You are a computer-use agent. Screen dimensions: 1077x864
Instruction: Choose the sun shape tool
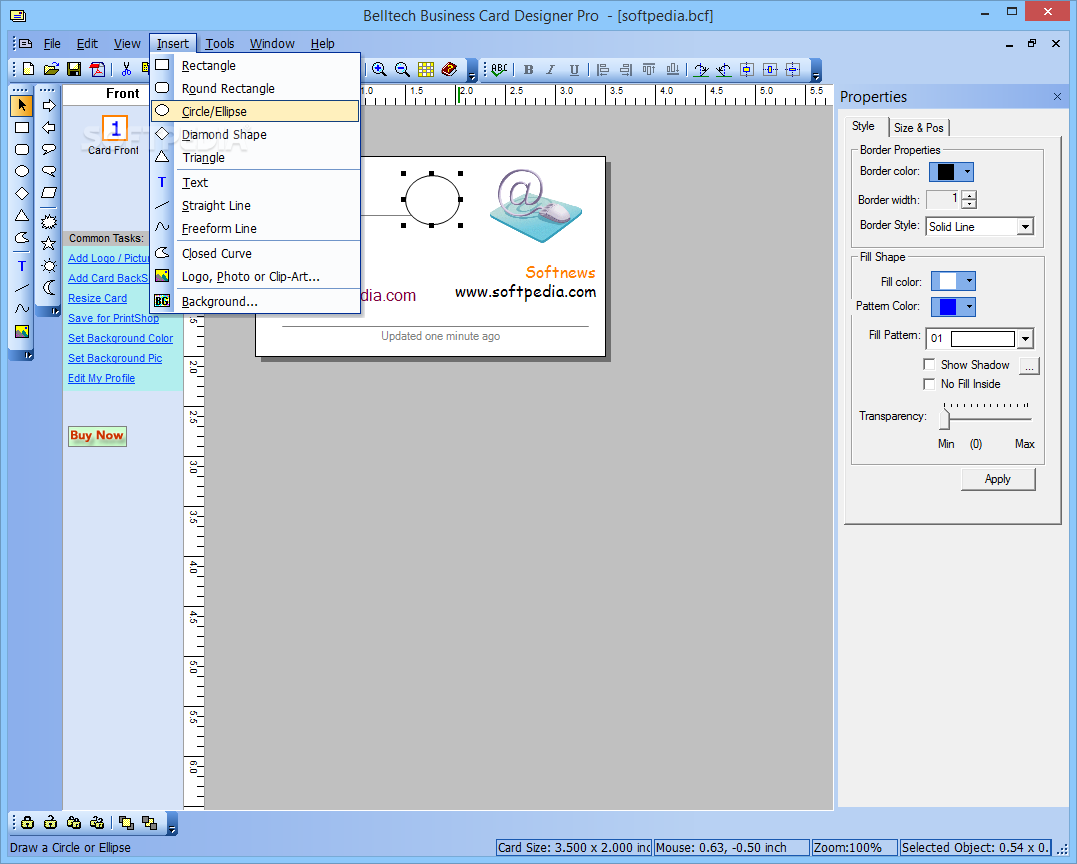point(49,265)
